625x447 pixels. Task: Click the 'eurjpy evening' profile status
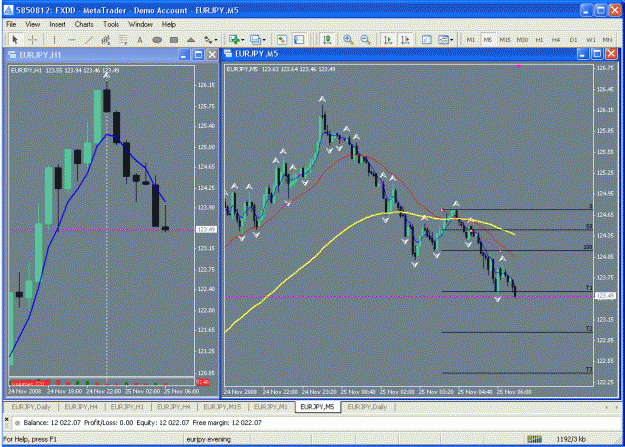pyautogui.click(x=208, y=439)
